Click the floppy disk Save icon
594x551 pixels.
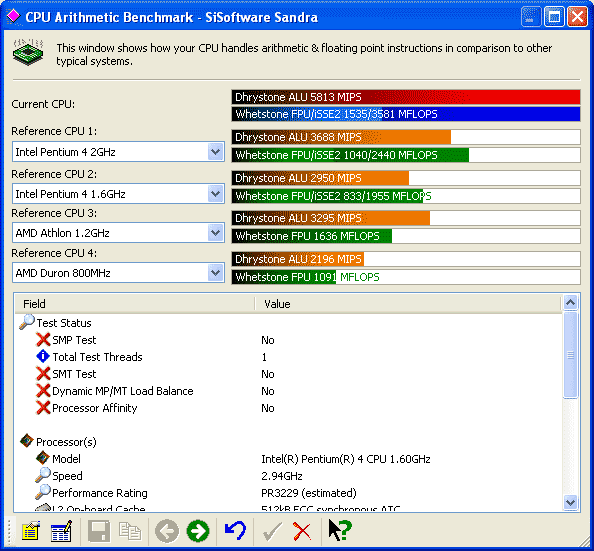tap(98, 531)
